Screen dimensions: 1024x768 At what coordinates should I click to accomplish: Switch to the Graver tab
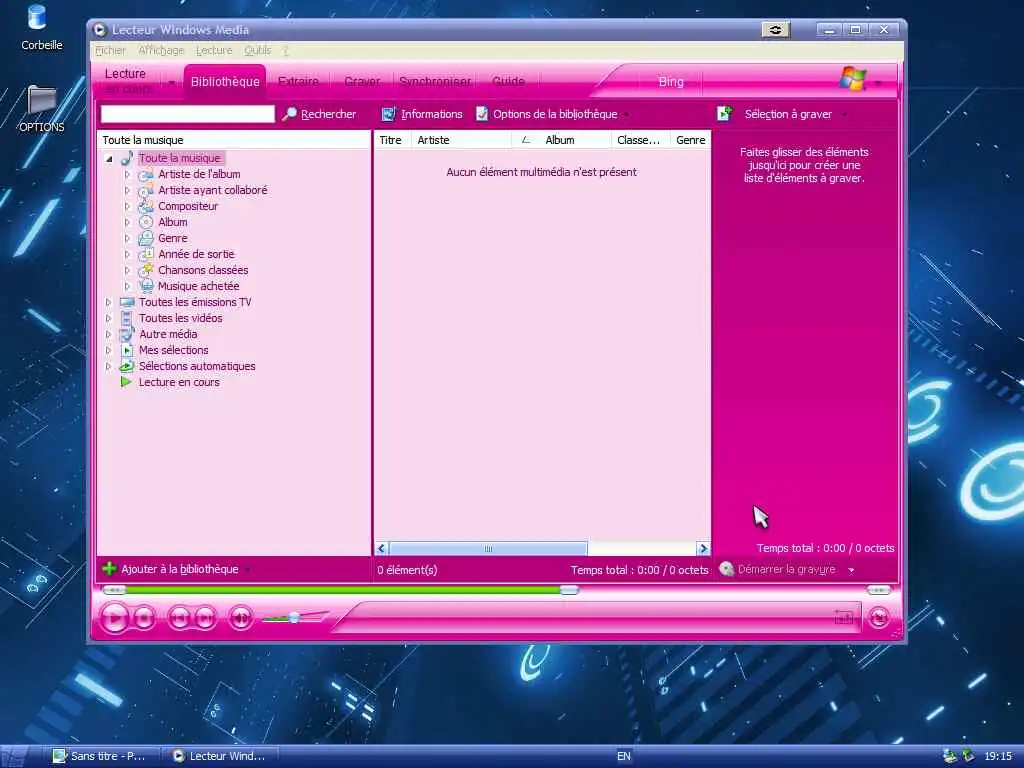pyautogui.click(x=362, y=82)
